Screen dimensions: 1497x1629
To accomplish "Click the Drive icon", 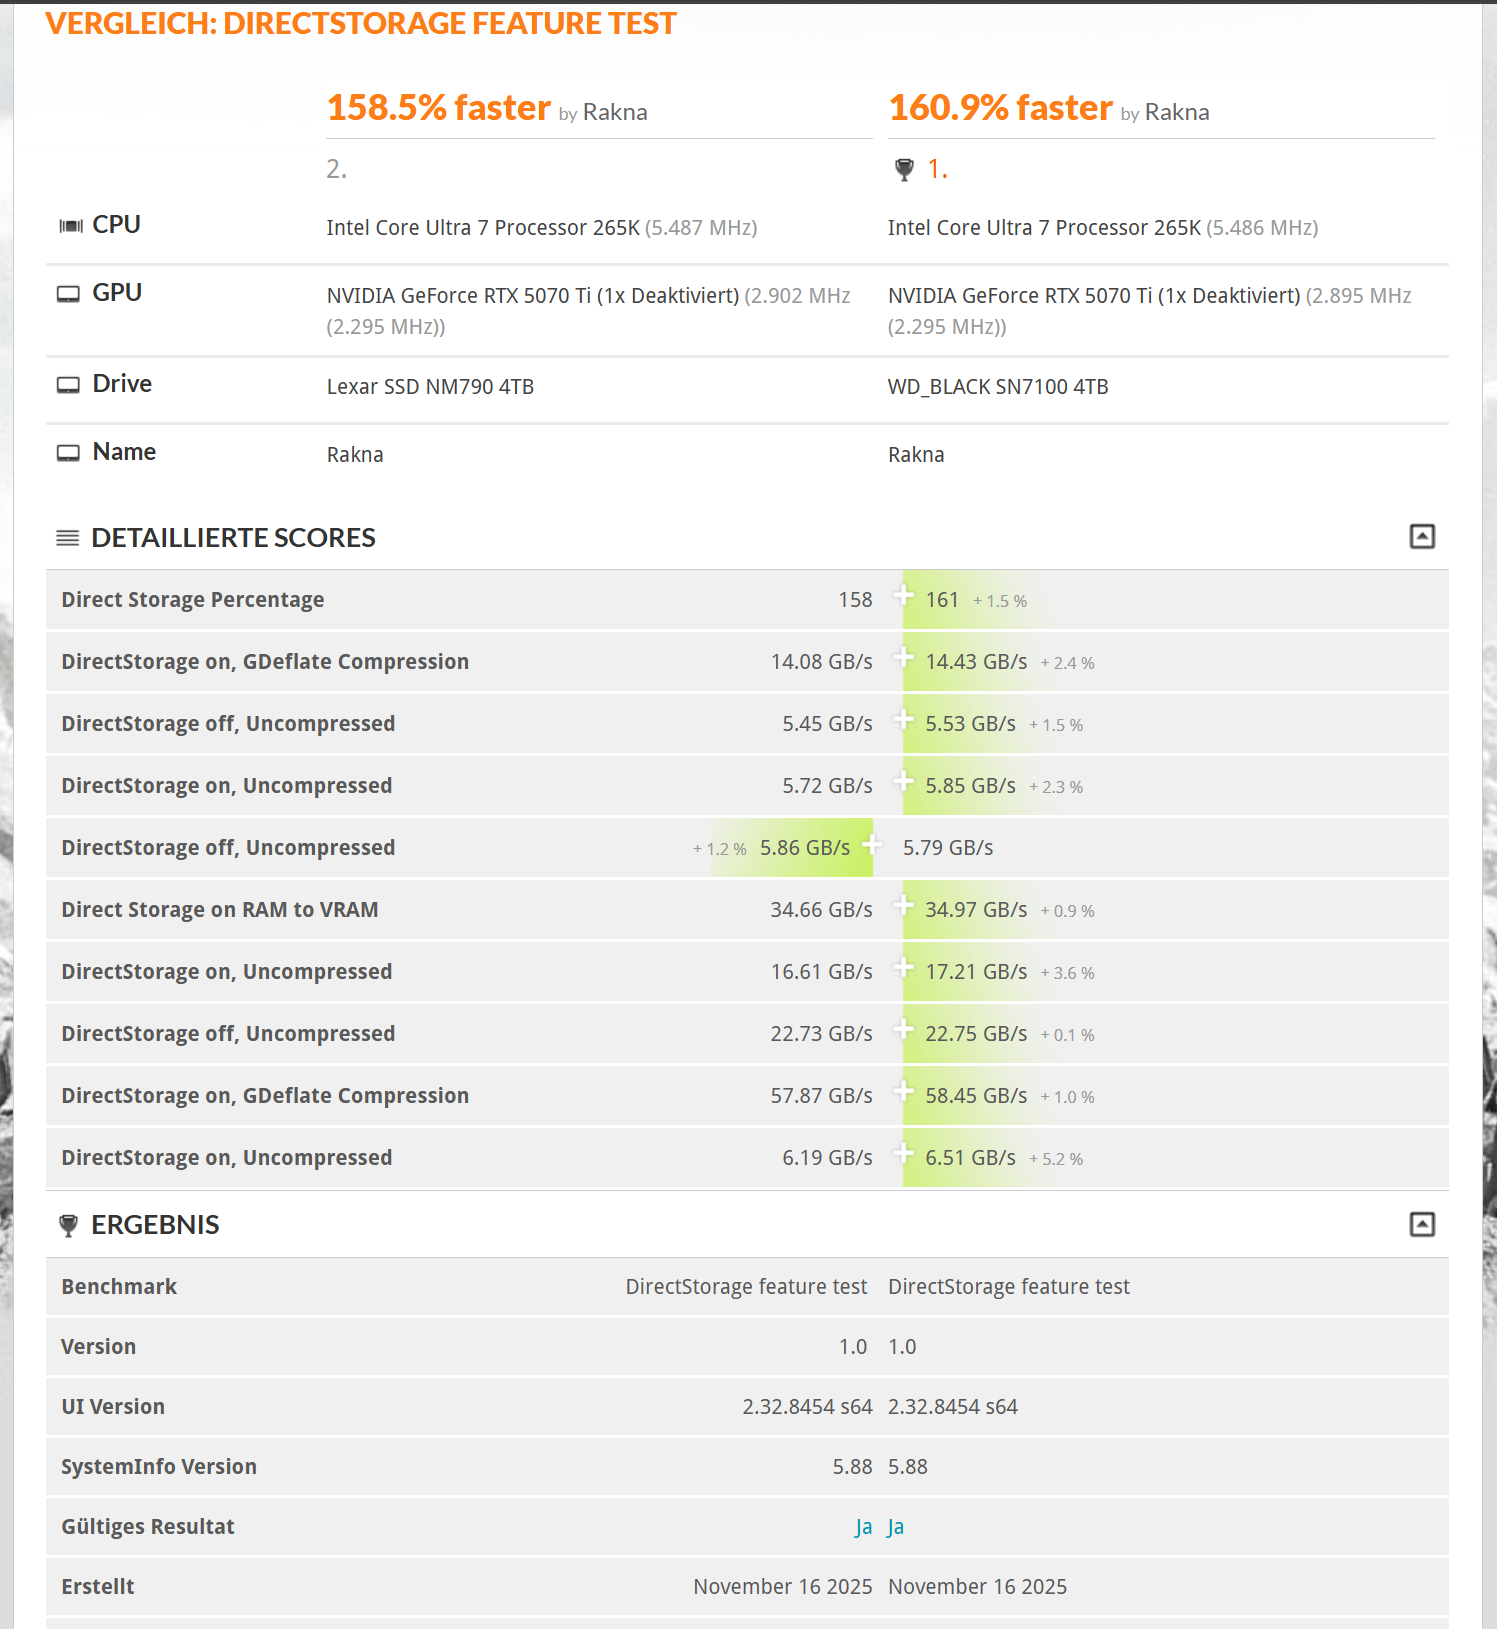I will 68,385.
